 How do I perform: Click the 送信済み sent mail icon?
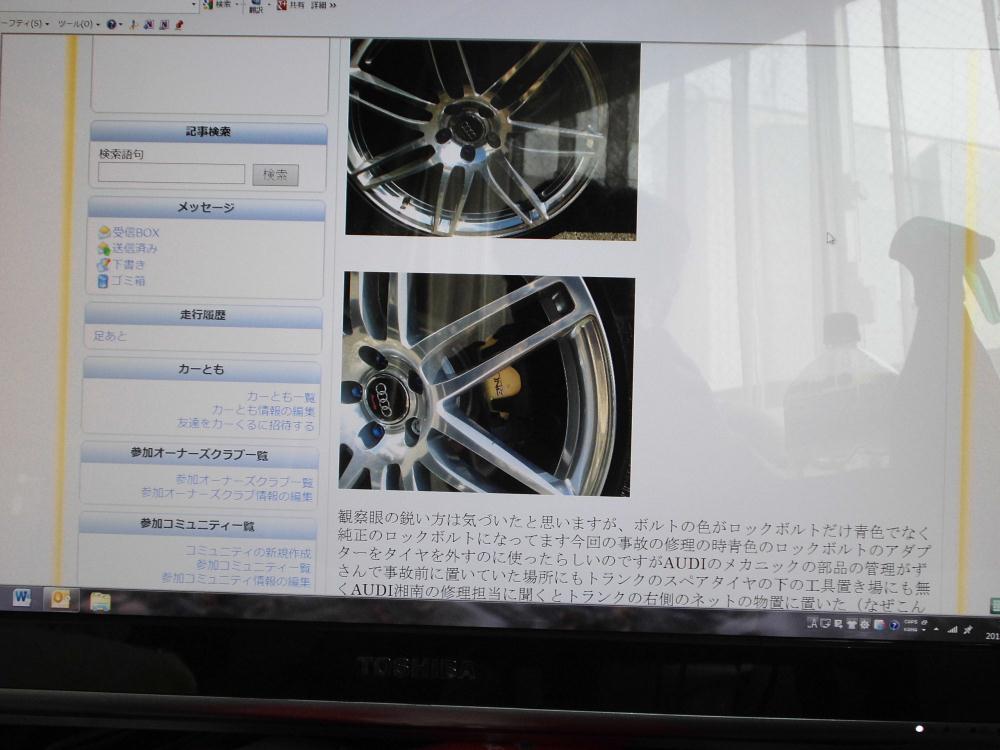pyautogui.click(x=104, y=249)
